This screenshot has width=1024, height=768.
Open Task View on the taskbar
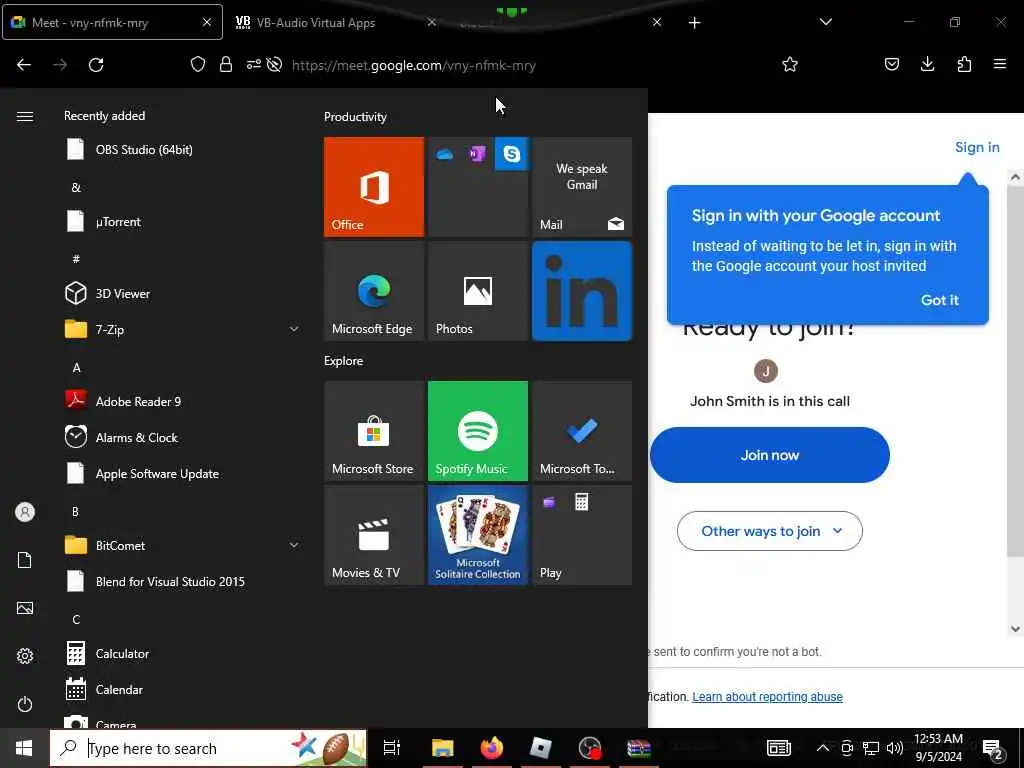(x=391, y=748)
